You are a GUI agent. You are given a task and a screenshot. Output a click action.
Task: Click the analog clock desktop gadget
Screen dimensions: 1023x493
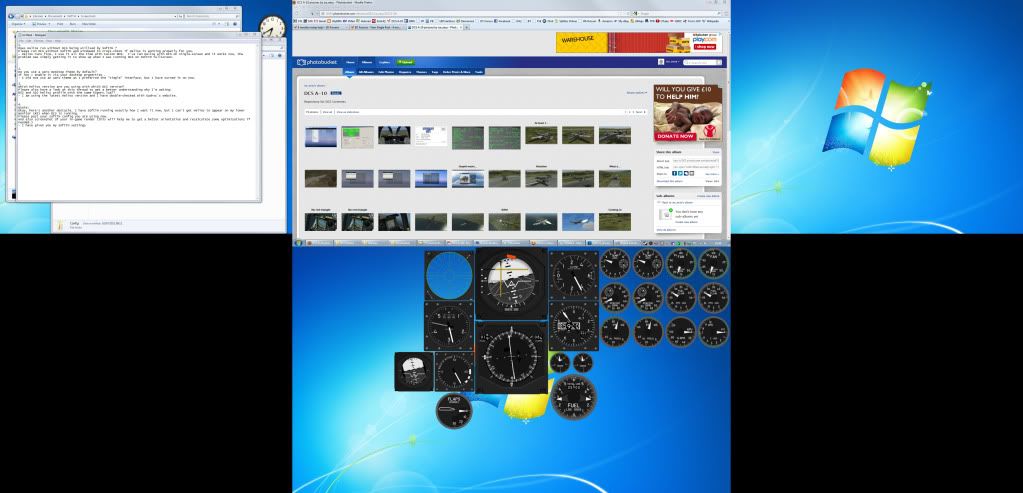271,27
